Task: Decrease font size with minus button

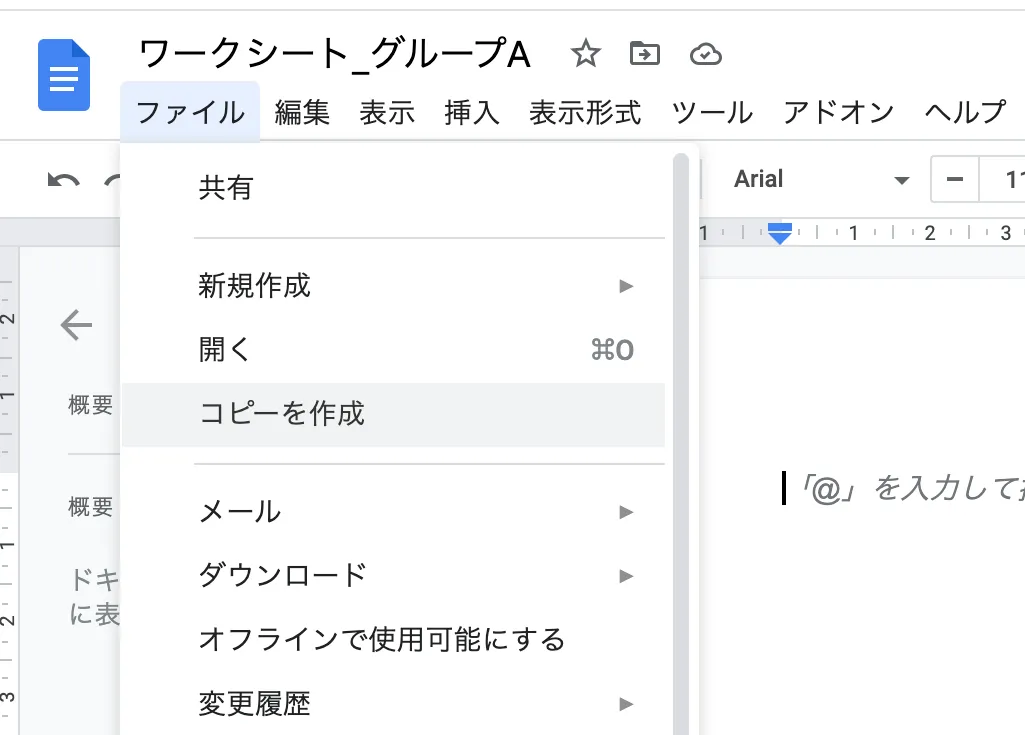Action: 955,180
